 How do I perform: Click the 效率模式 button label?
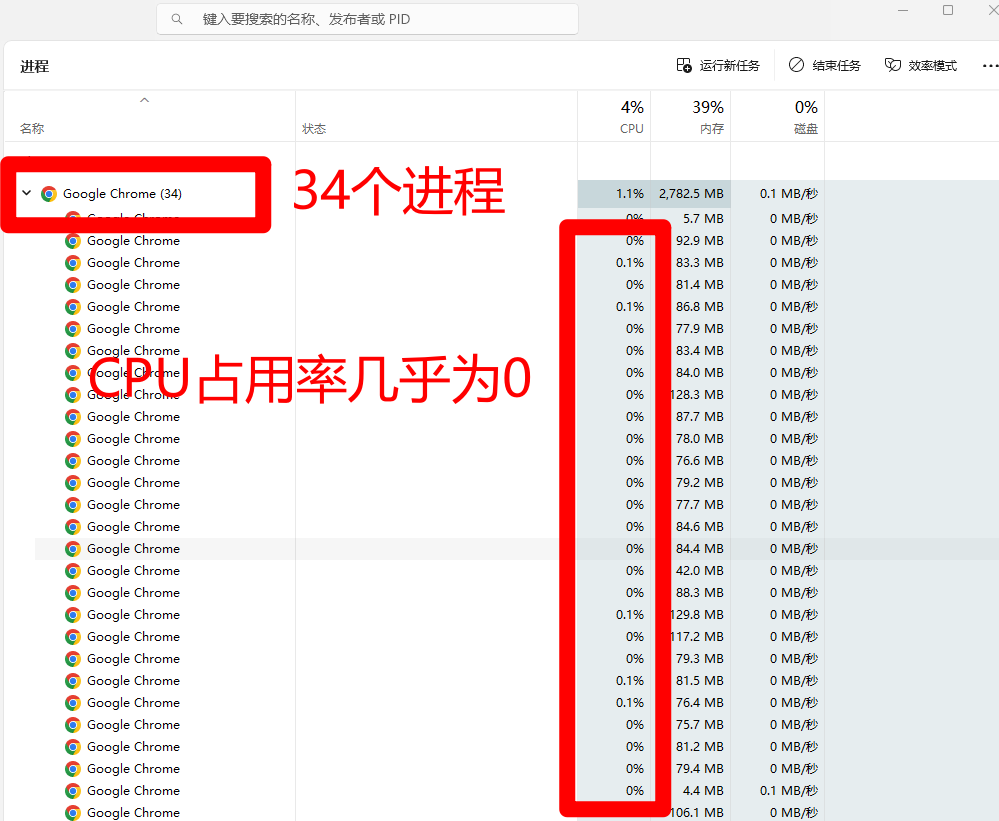(933, 66)
